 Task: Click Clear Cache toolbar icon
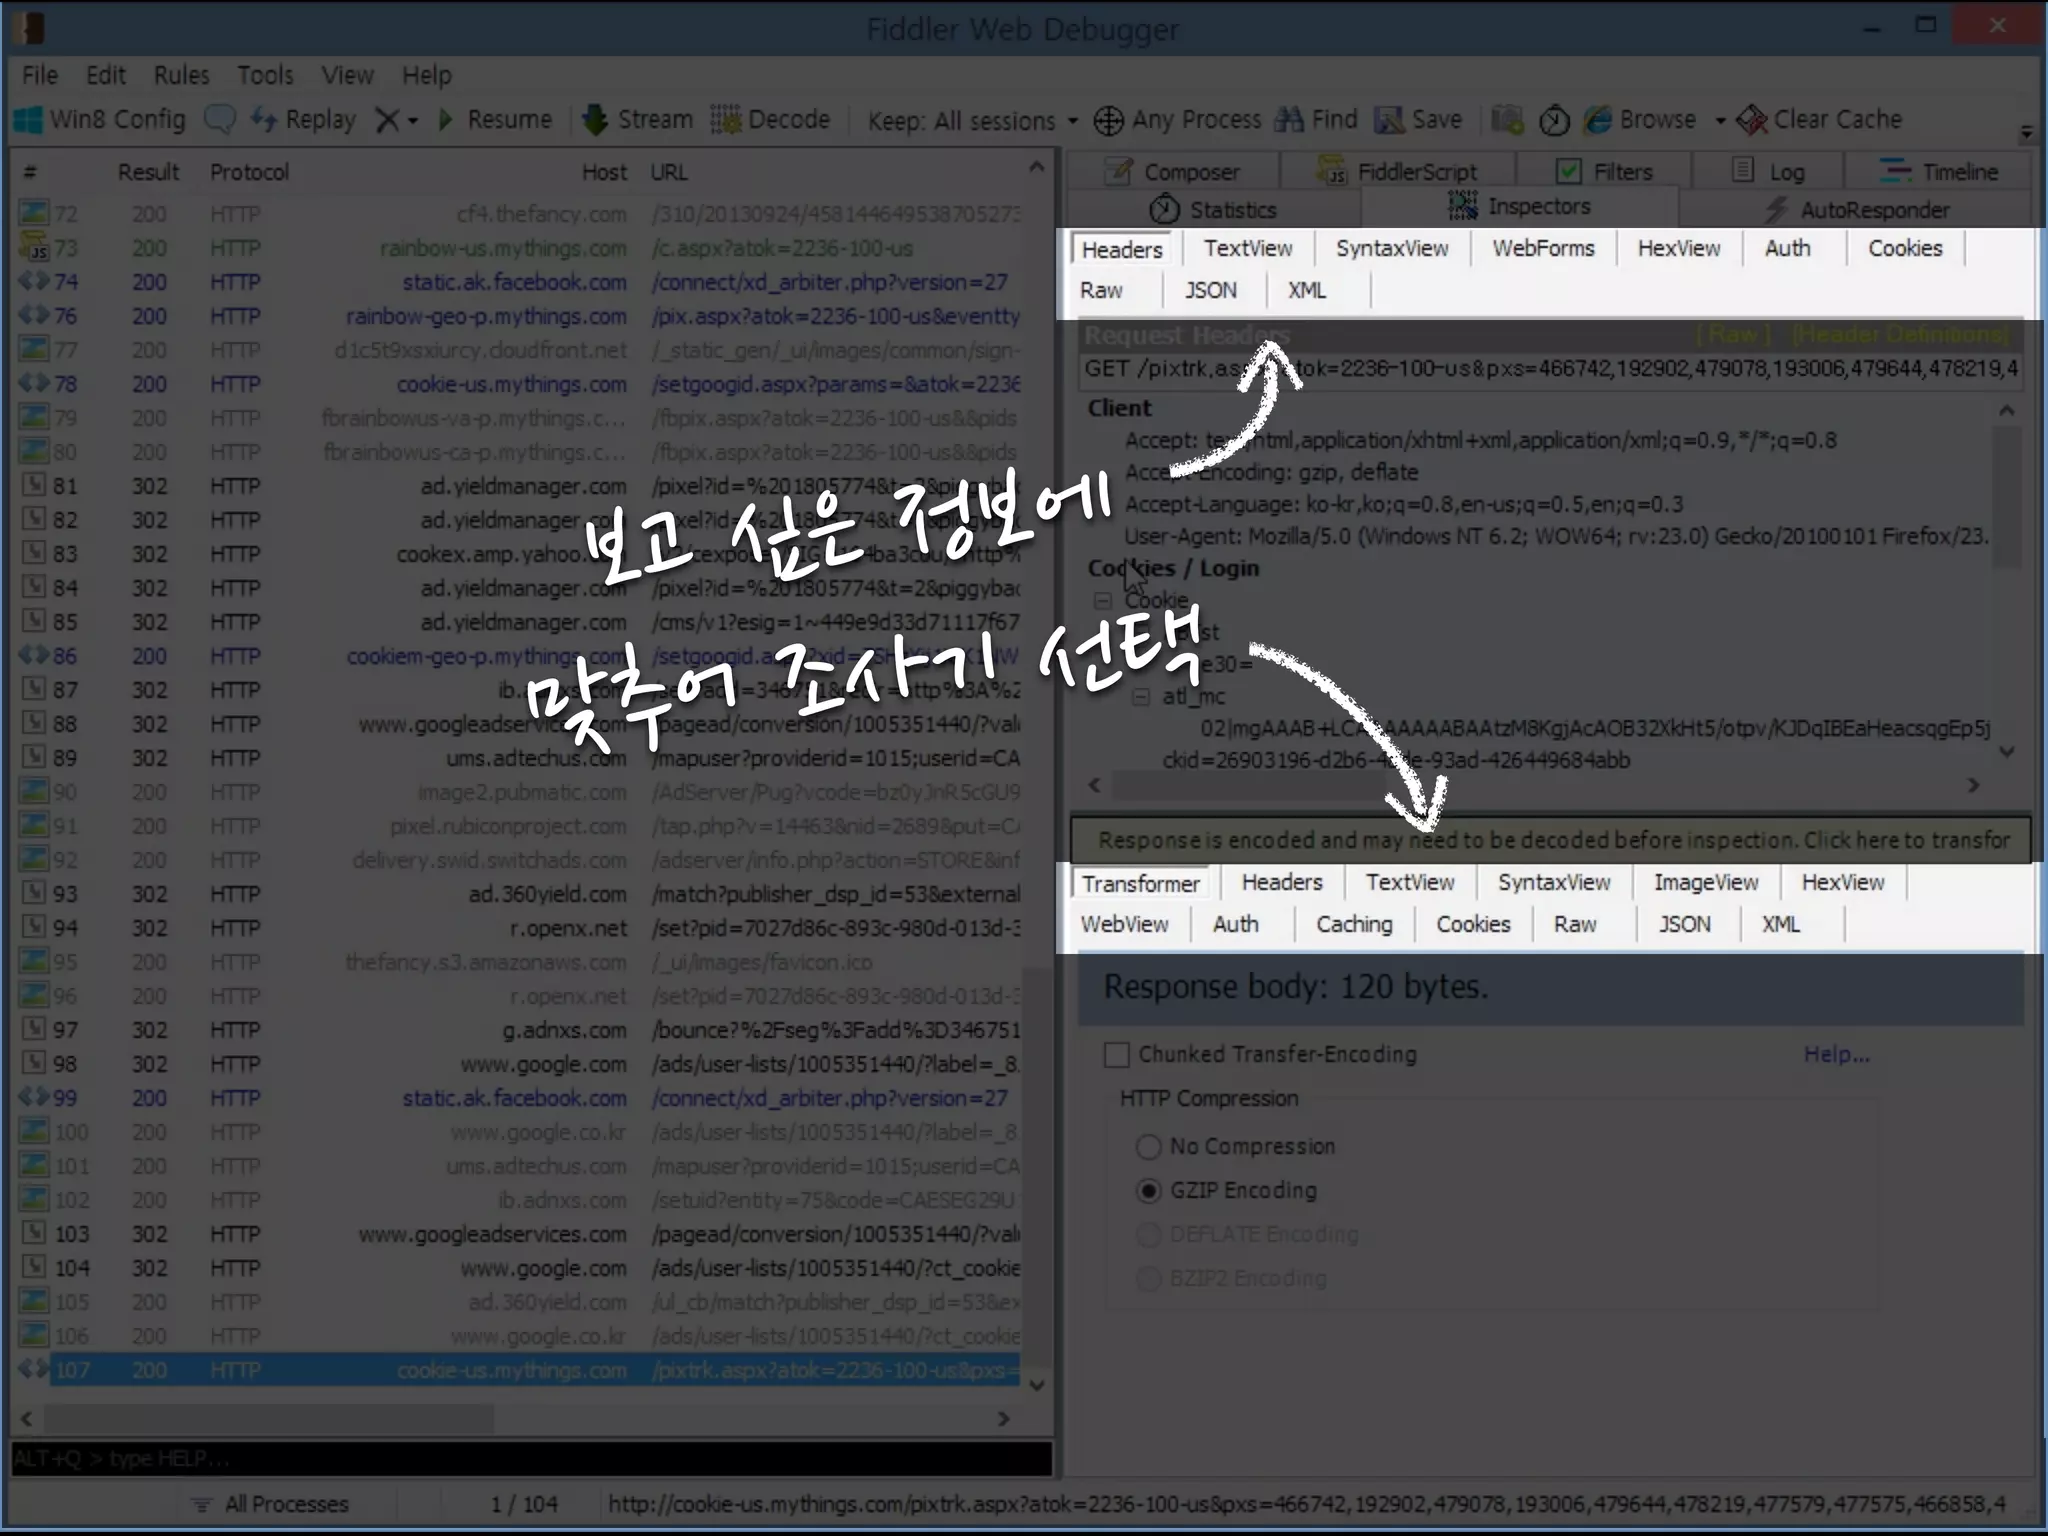1752,120
